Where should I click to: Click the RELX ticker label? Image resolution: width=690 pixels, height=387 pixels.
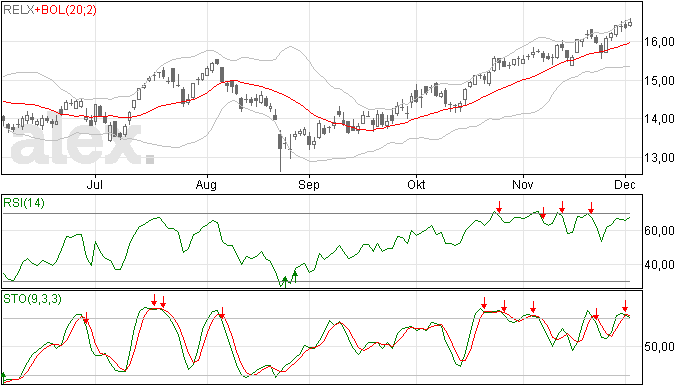pyautogui.click(x=19, y=10)
